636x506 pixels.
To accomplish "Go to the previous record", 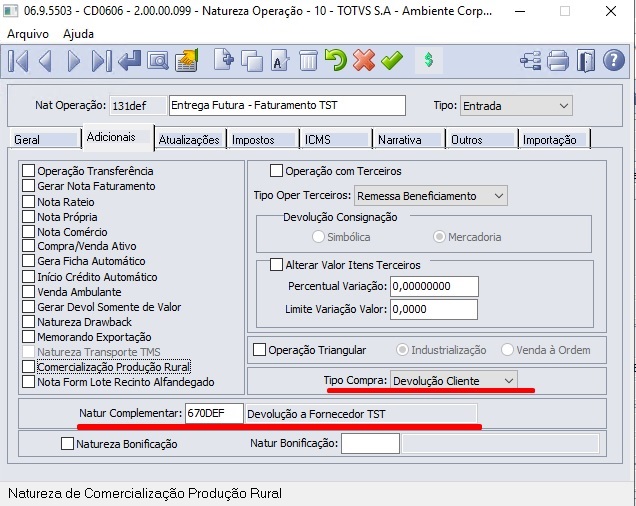I will 45,61.
